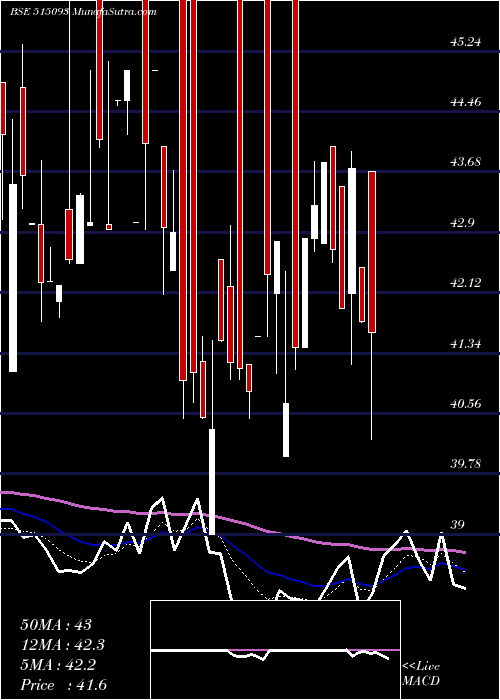This screenshot has width=500, height=700.
Task: Click the 42.9 price axis label
Action: click(x=463, y=223)
